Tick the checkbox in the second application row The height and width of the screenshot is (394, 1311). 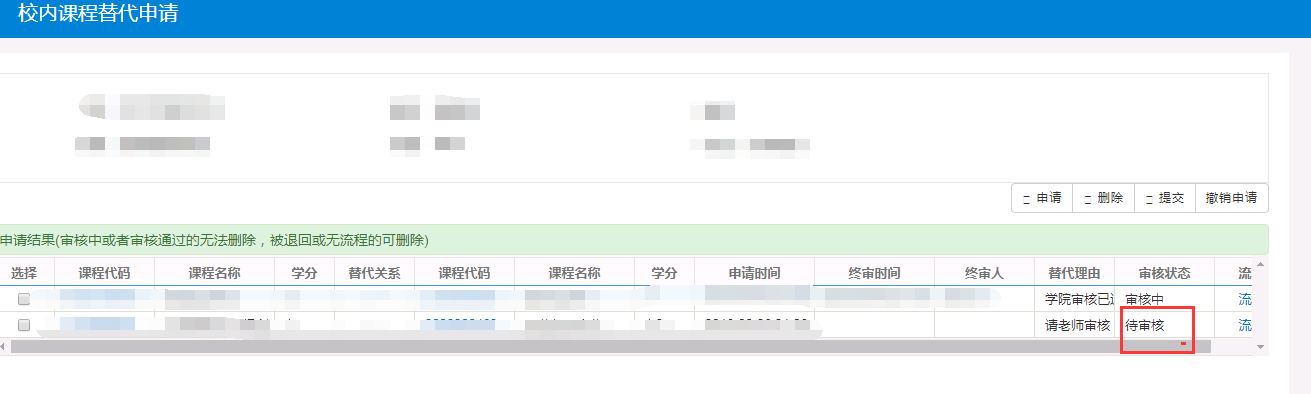pyautogui.click(x=24, y=325)
